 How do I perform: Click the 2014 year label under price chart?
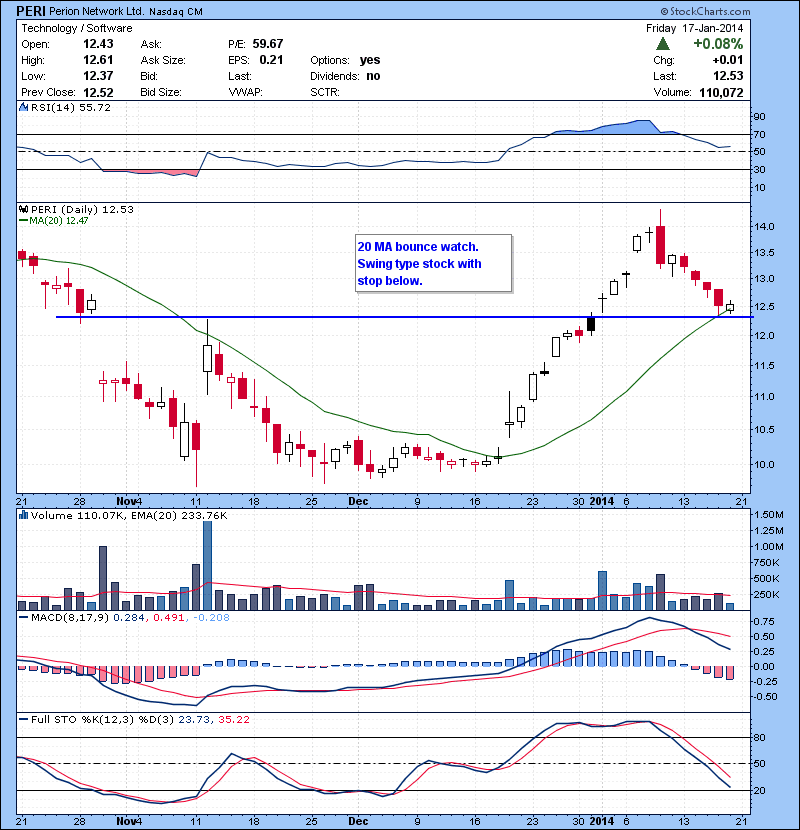click(x=601, y=501)
